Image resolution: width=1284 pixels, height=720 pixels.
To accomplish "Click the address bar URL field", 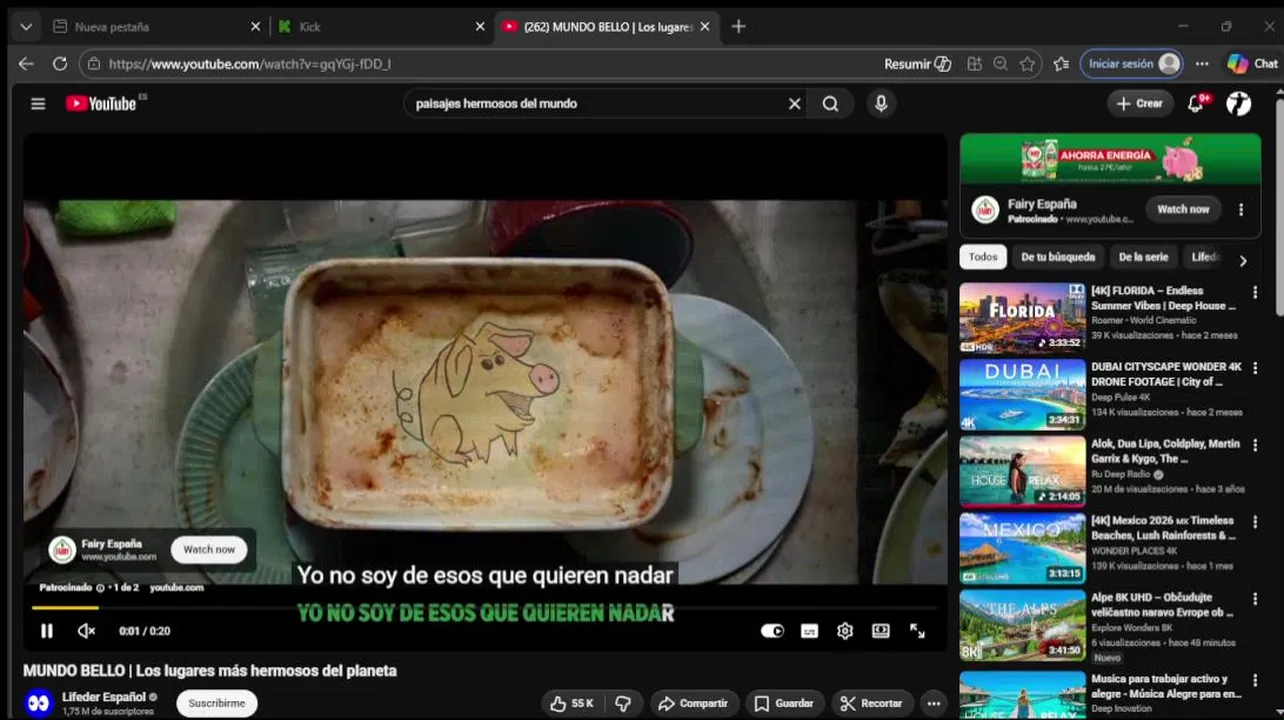I will pos(480,64).
